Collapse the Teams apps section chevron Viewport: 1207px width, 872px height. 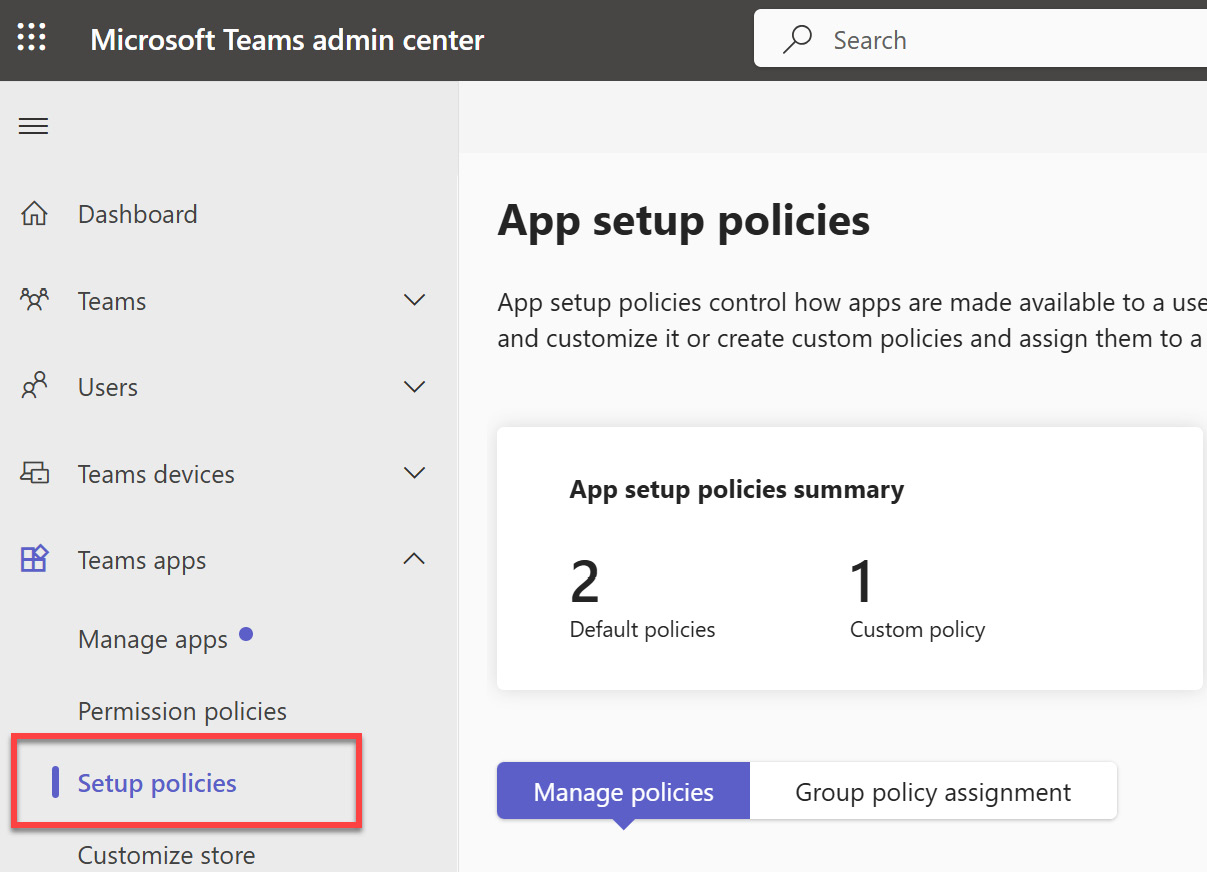pyautogui.click(x=414, y=559)
